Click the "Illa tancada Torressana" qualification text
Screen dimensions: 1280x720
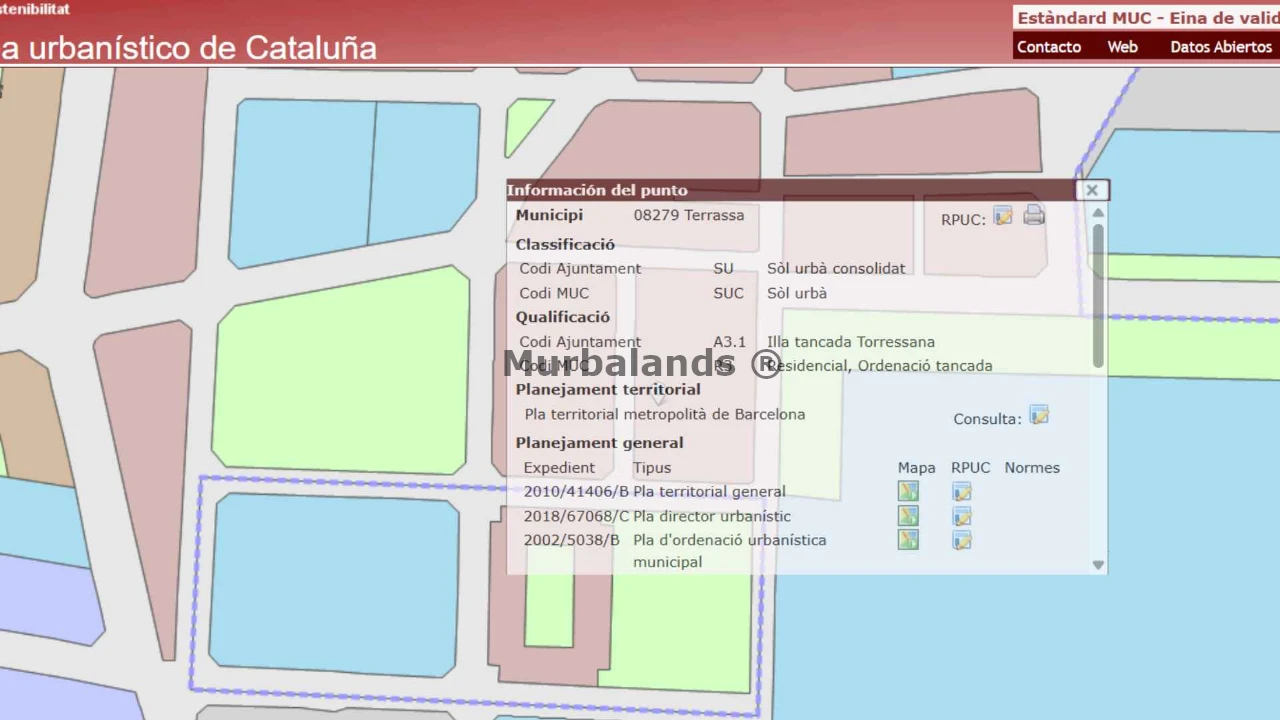click(x=851, y=342)
